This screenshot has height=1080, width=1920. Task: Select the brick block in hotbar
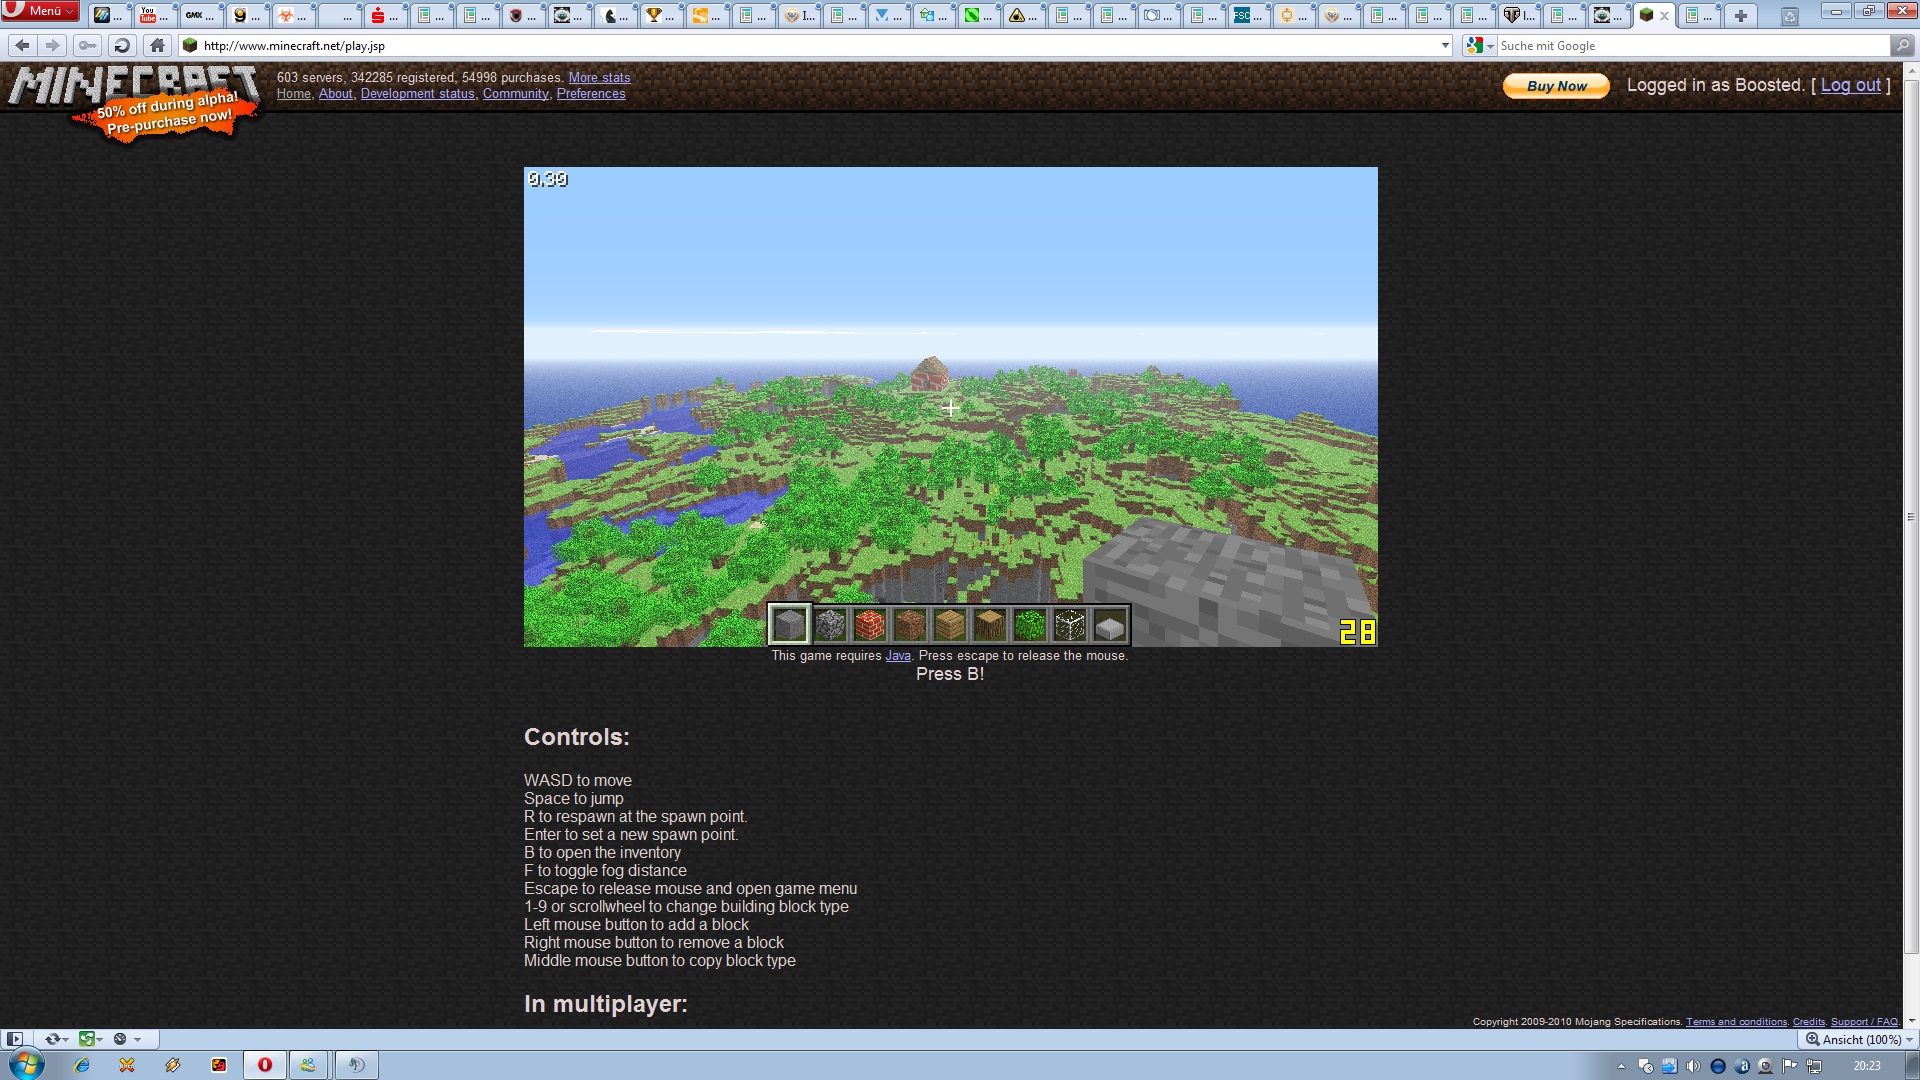click(x=869, y=626)
